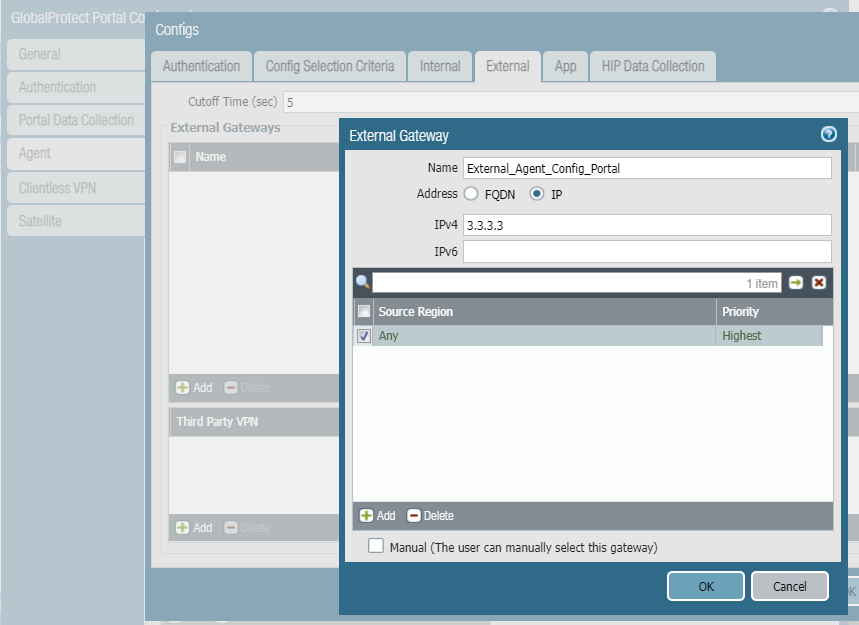Sort by Priority column header
The width and height of the screenshot is (859, 625).
click(x=774, y=312)
